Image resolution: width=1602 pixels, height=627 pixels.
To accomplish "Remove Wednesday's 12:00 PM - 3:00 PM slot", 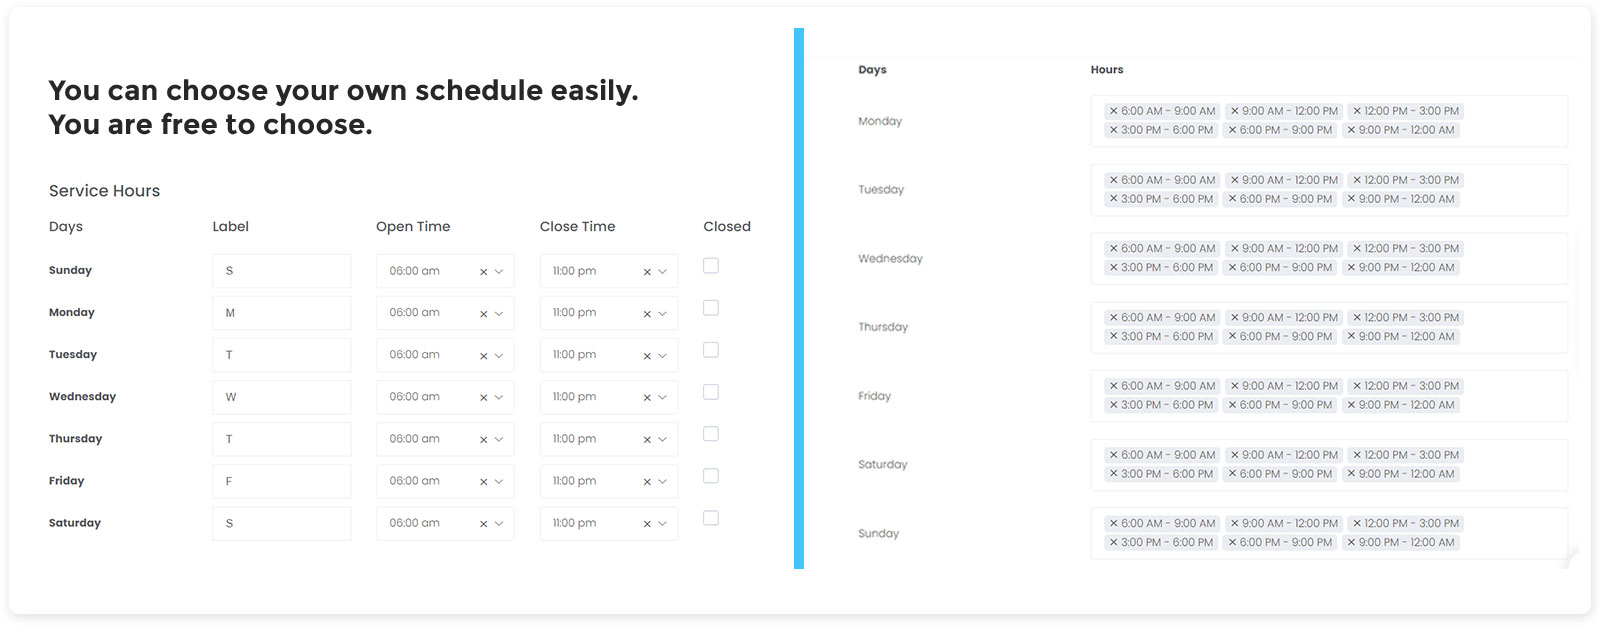I will 1356,249.
